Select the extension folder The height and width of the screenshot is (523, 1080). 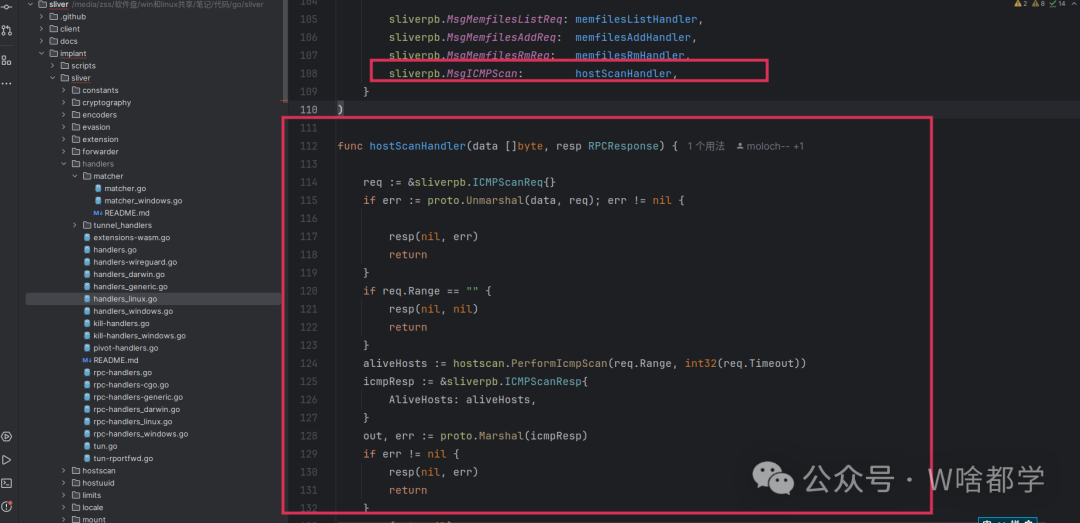click(x=100, y=139)
